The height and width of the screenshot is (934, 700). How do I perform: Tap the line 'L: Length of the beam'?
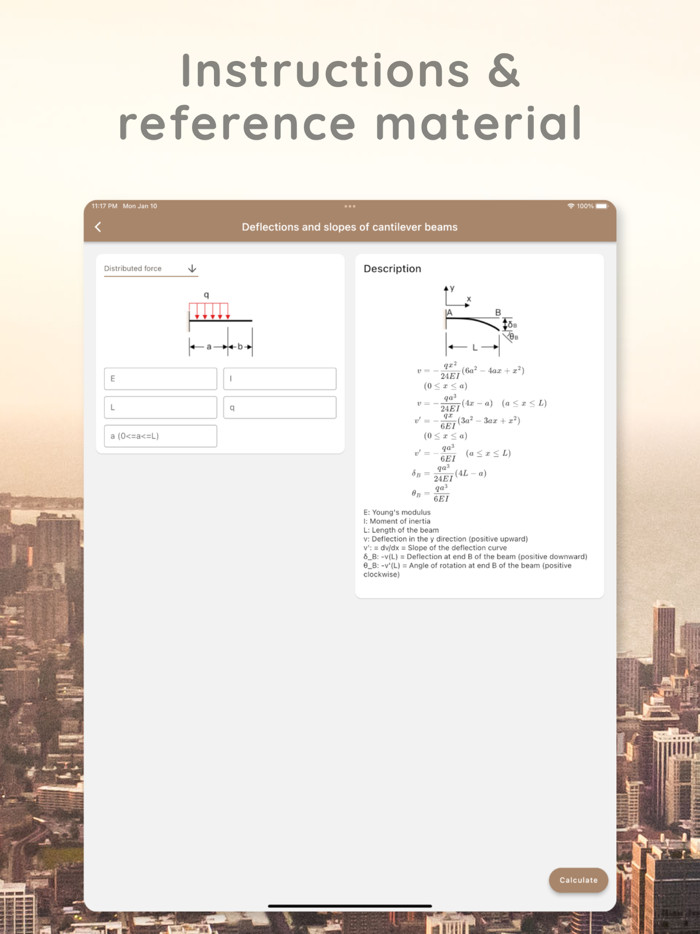401,530
